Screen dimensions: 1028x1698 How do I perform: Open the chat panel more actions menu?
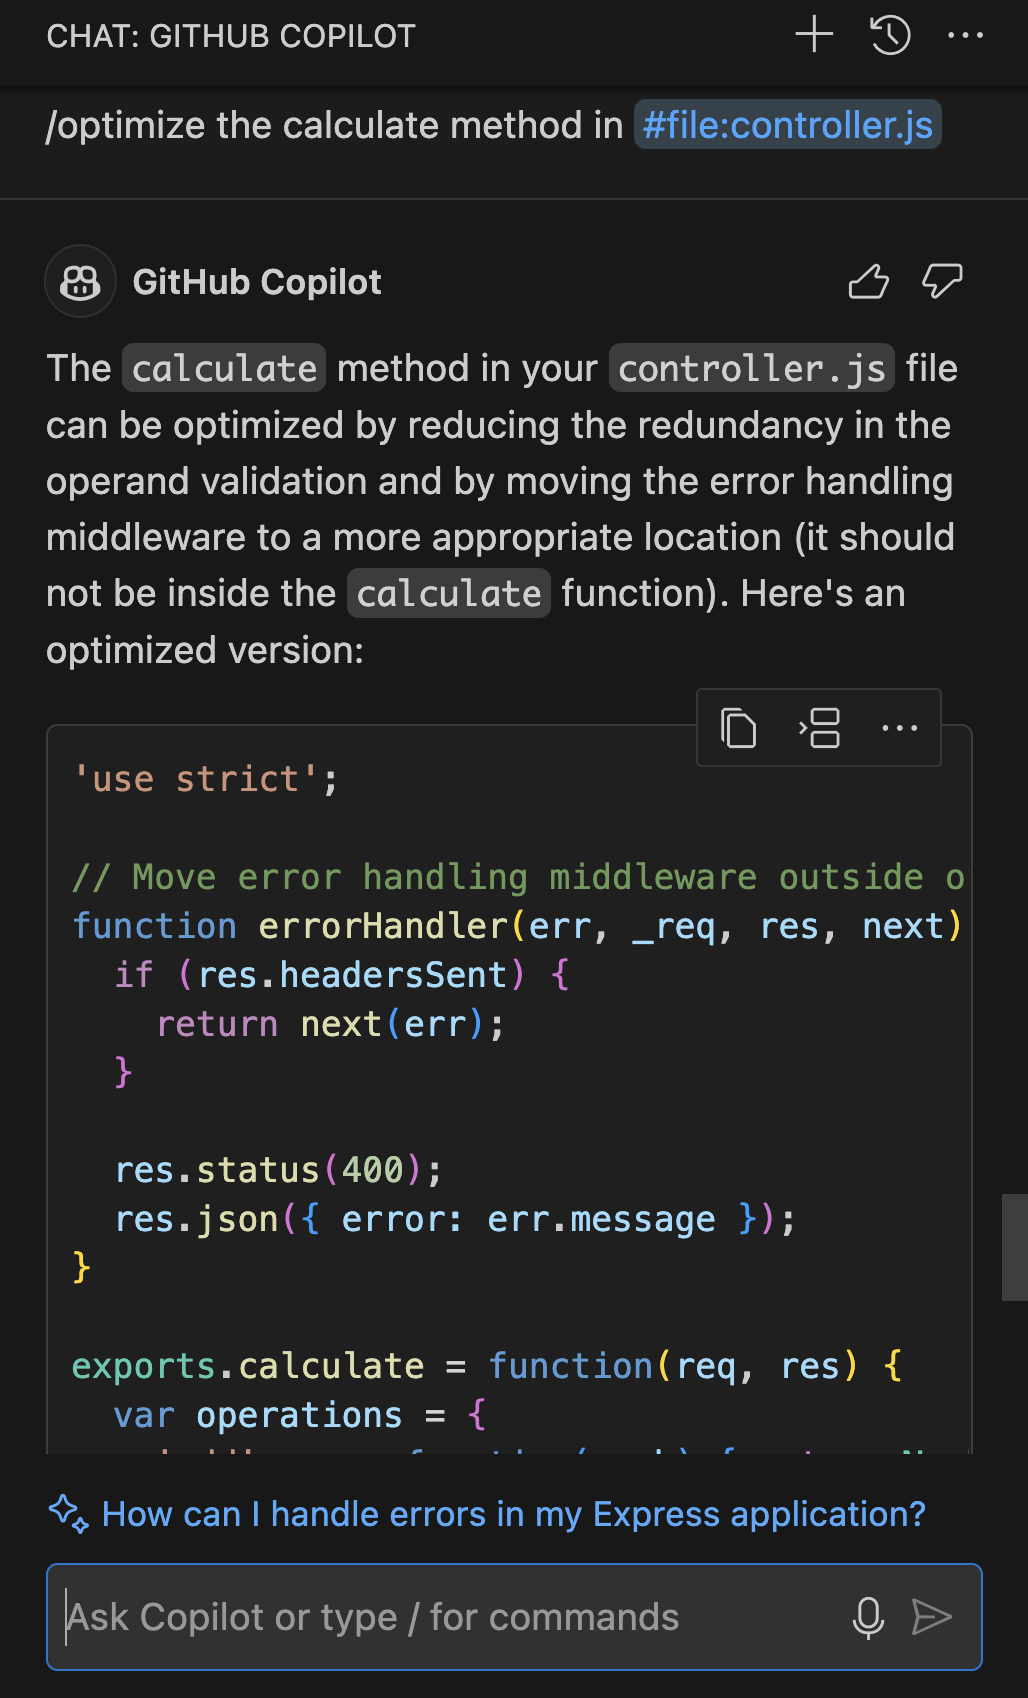coord(965,35)
